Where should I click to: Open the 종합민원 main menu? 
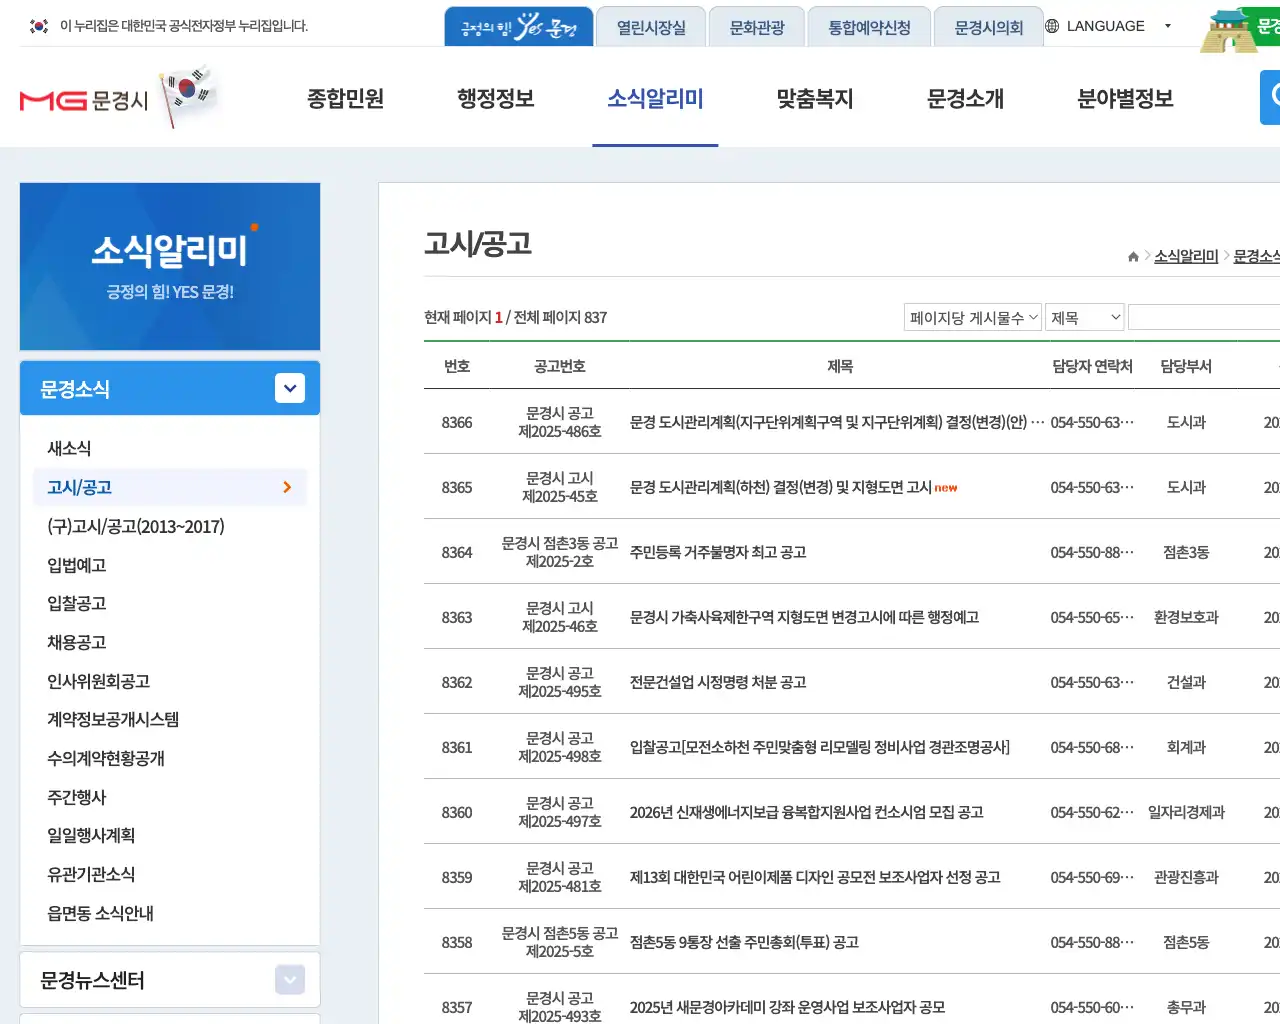345,98
